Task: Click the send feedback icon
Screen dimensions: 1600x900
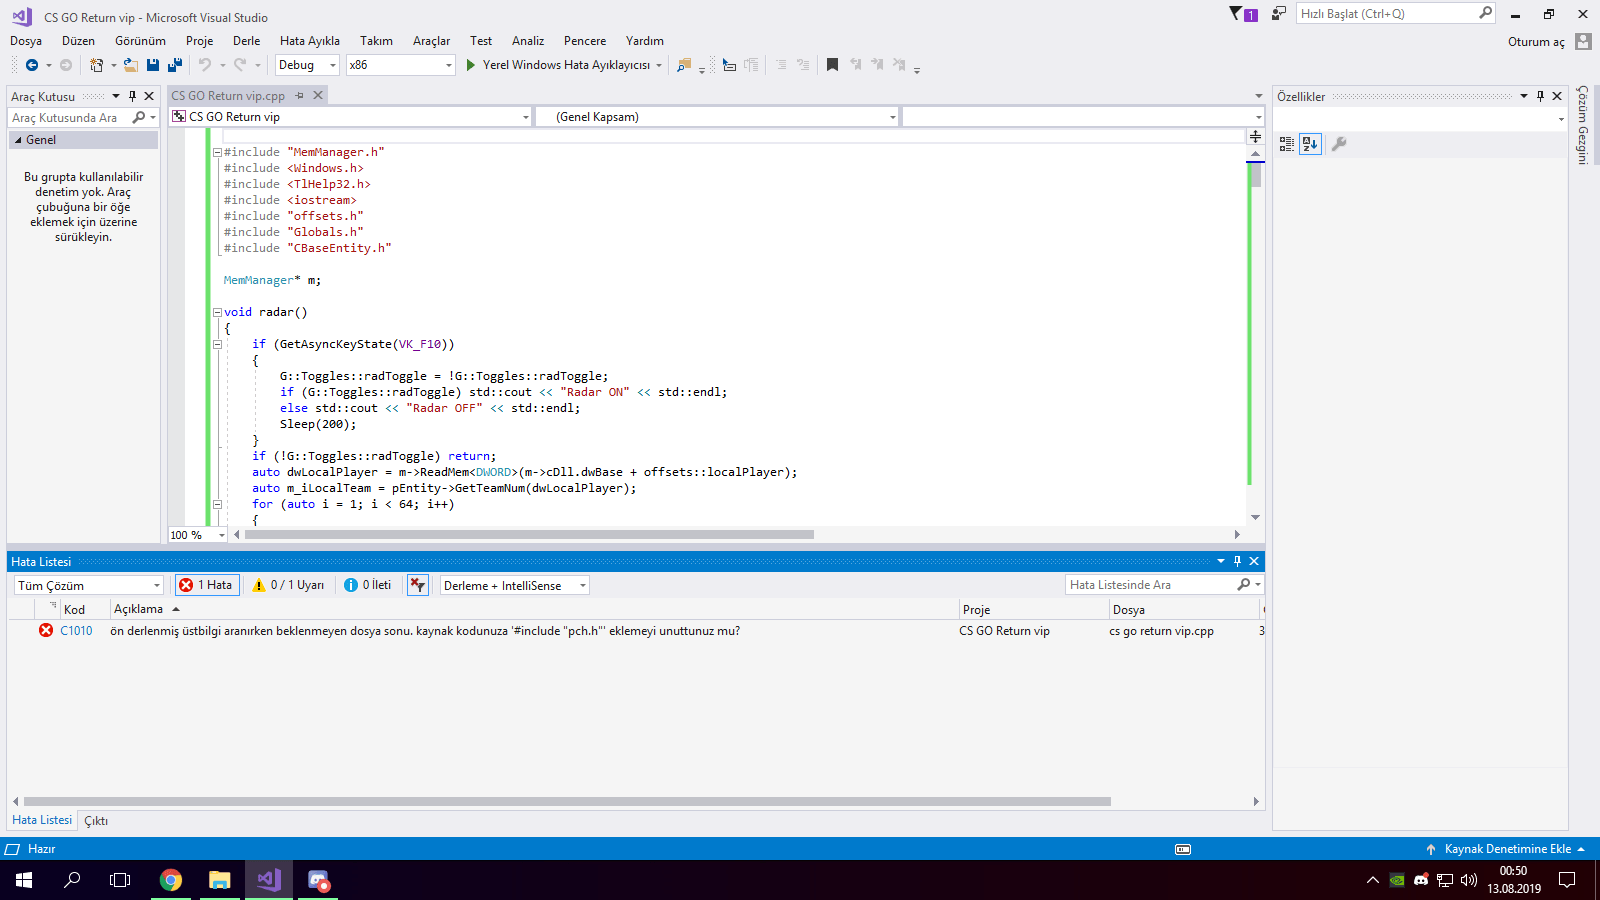Action: 1279,13
